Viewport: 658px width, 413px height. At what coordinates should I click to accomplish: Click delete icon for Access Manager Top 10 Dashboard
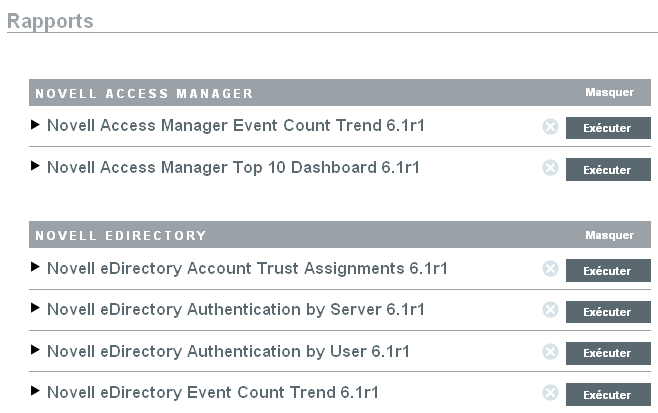[550, 168]
